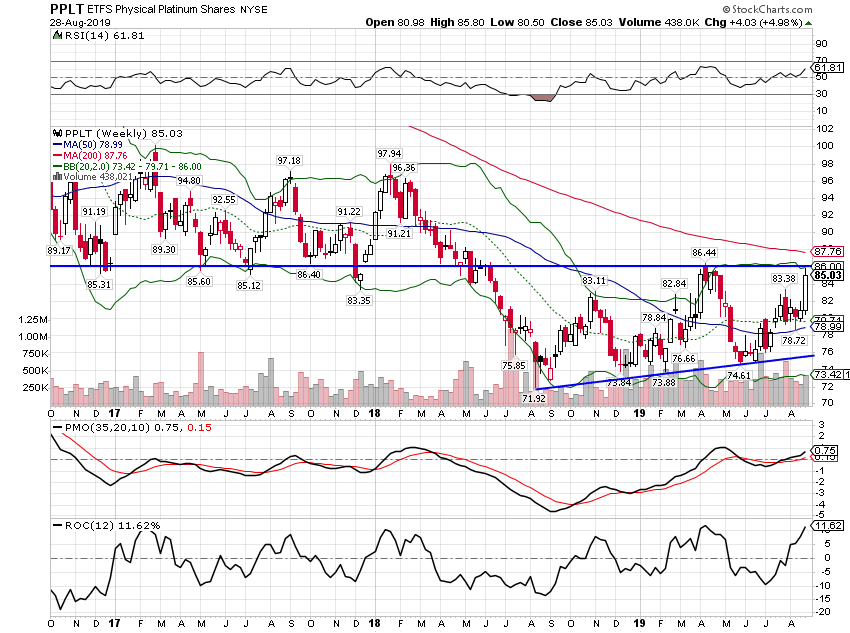850x633 pixels.
Task: Click the 92.55 price label
Action: 224,200
